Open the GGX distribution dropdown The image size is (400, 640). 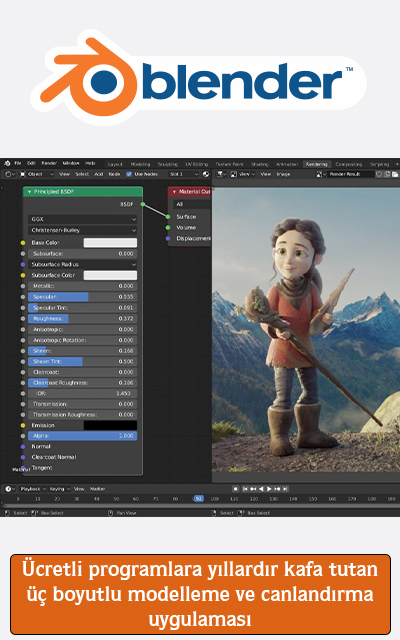tap(82, 219)
